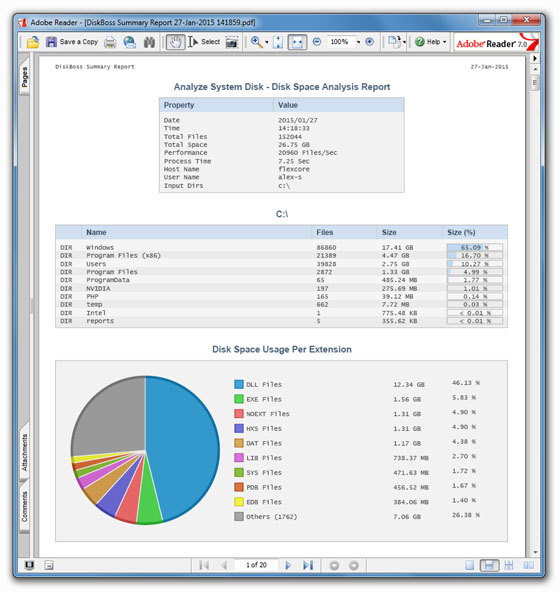Viewport: 560px width, 593px height.
Task: Click the 16.70 % size bar
Action: (x=475, y=256)
